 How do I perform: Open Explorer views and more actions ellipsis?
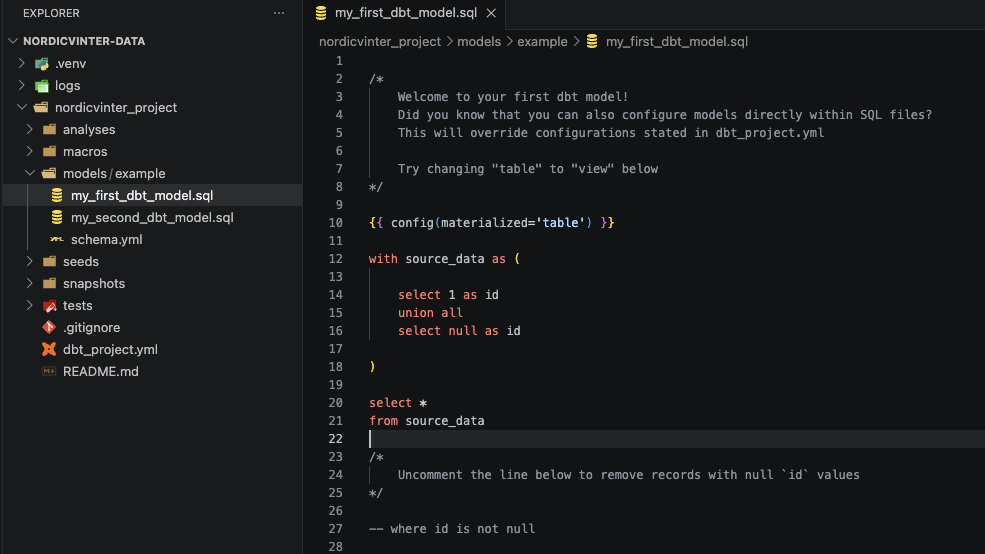tap(279, 13)
